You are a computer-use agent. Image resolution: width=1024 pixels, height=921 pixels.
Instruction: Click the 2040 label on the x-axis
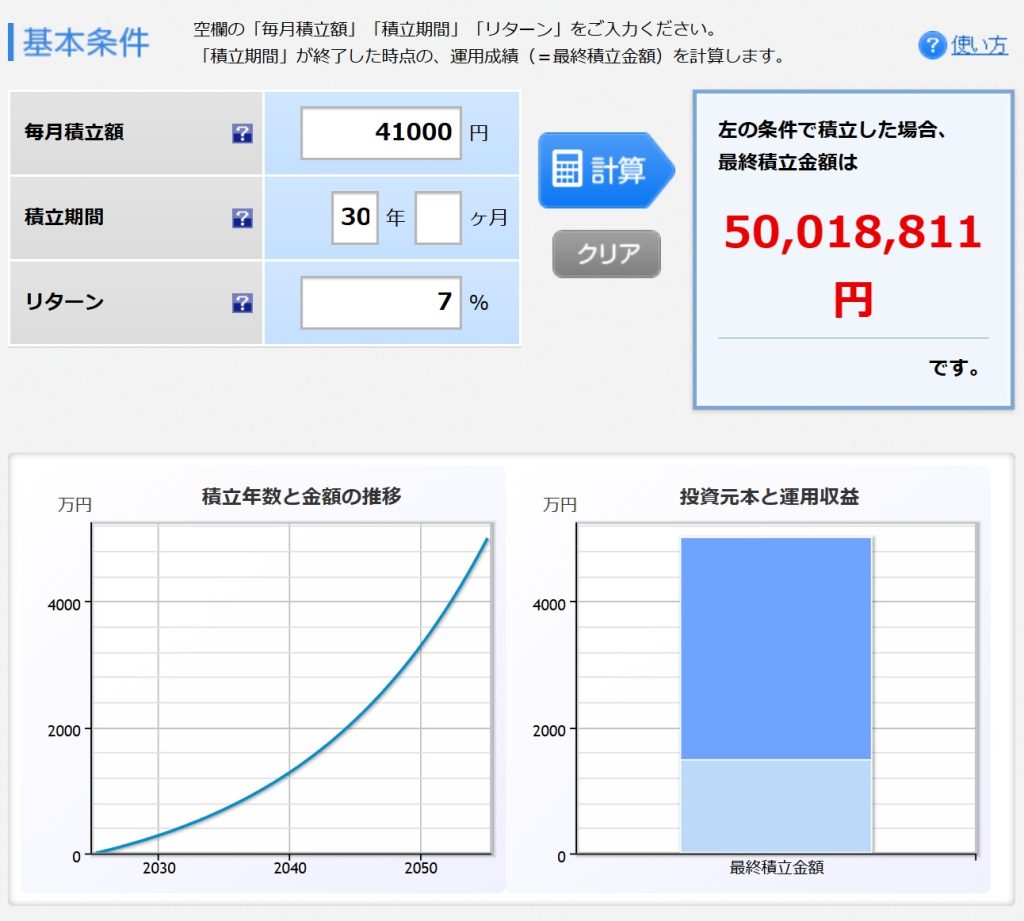[290, 868]
